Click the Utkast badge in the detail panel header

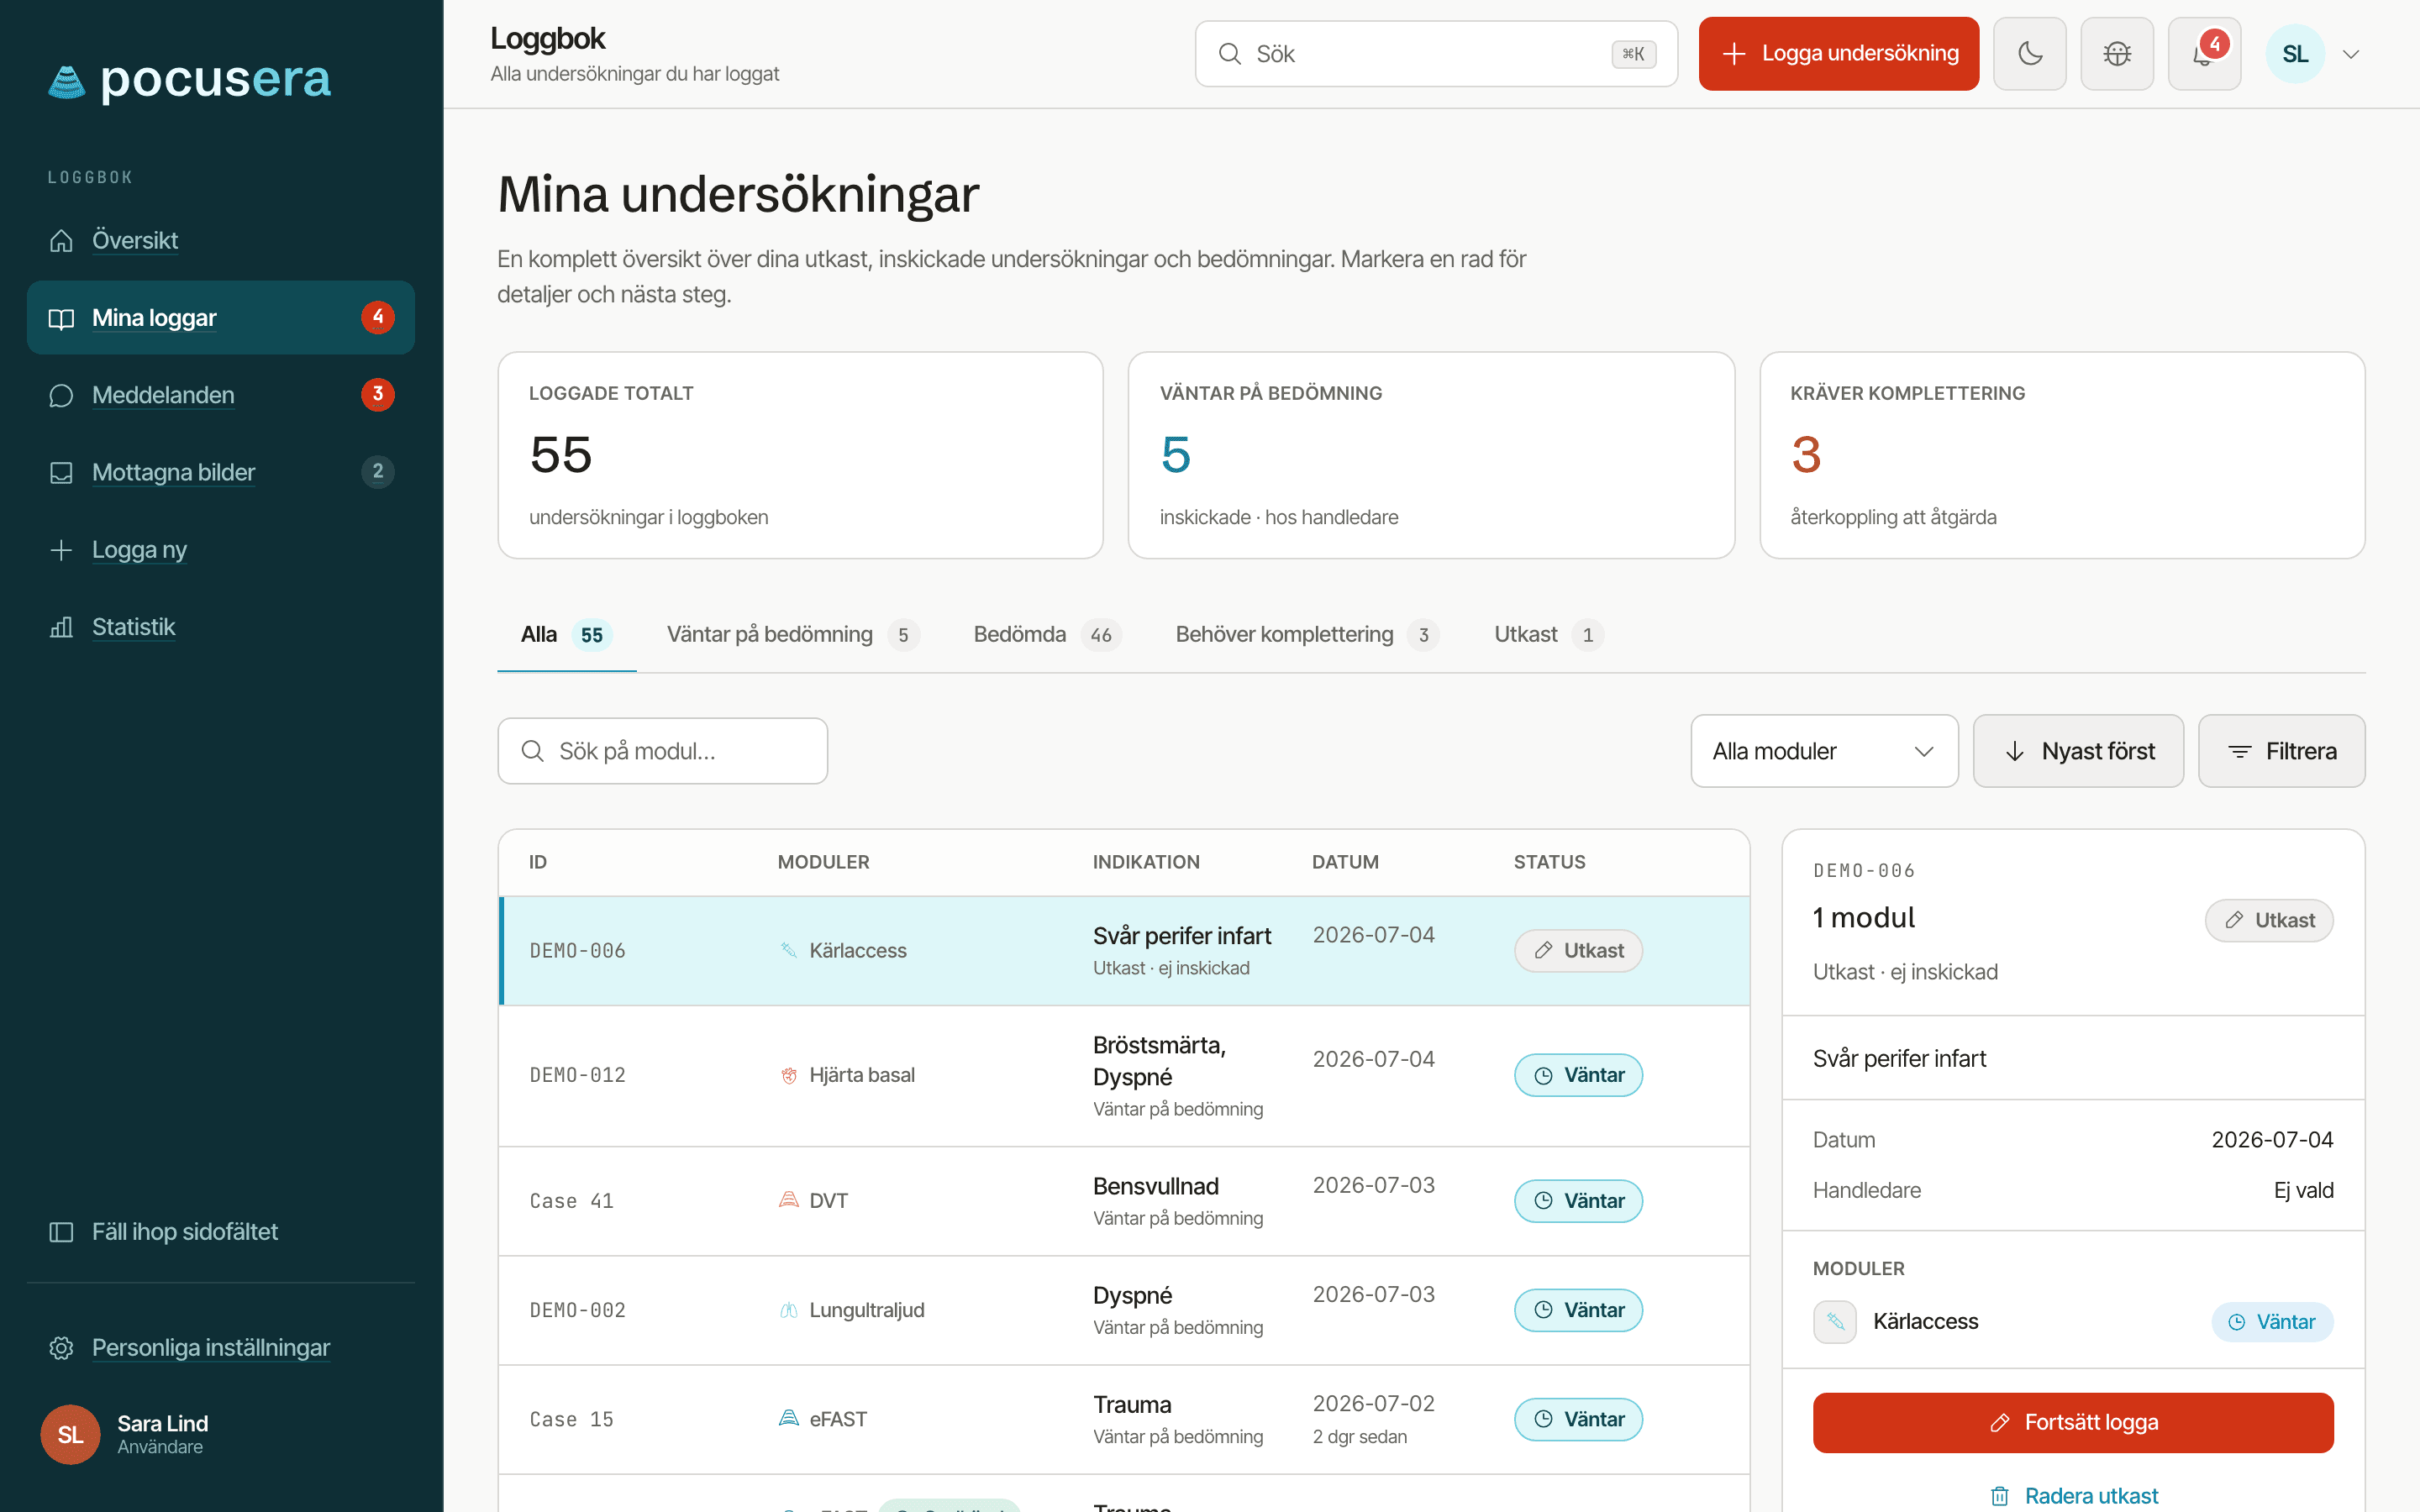tap(2268, 920)
